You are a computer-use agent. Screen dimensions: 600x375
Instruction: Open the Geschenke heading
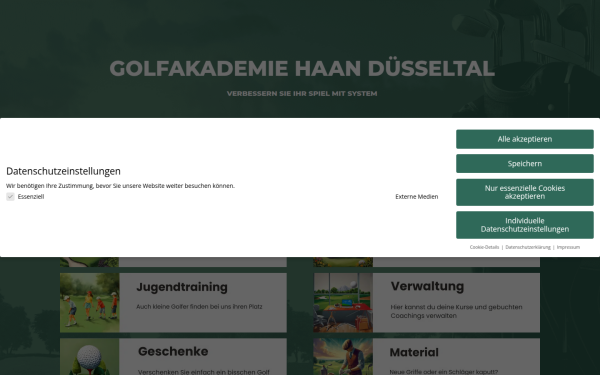[173, 351]
